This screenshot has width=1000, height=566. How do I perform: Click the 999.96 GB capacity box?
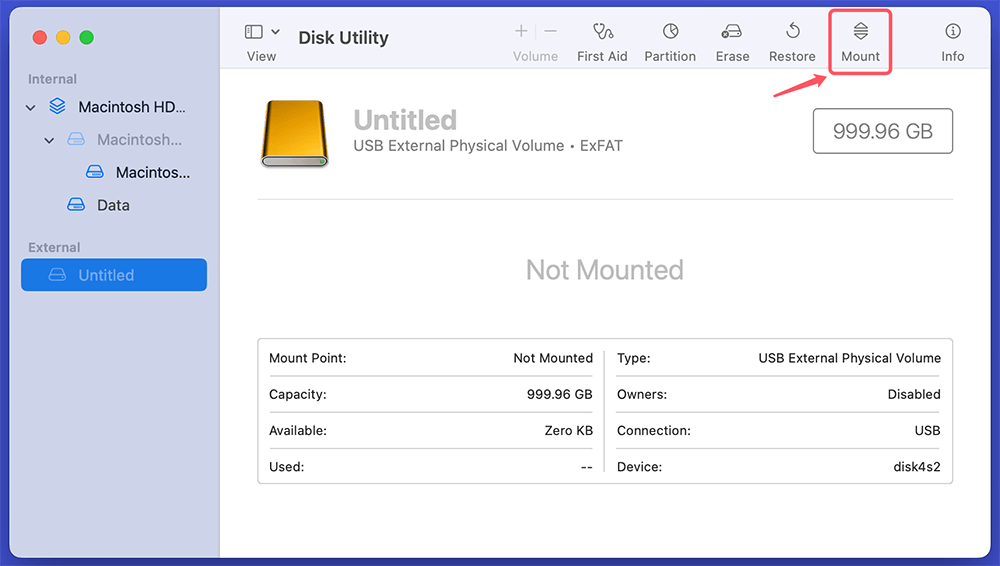(882, 131)
